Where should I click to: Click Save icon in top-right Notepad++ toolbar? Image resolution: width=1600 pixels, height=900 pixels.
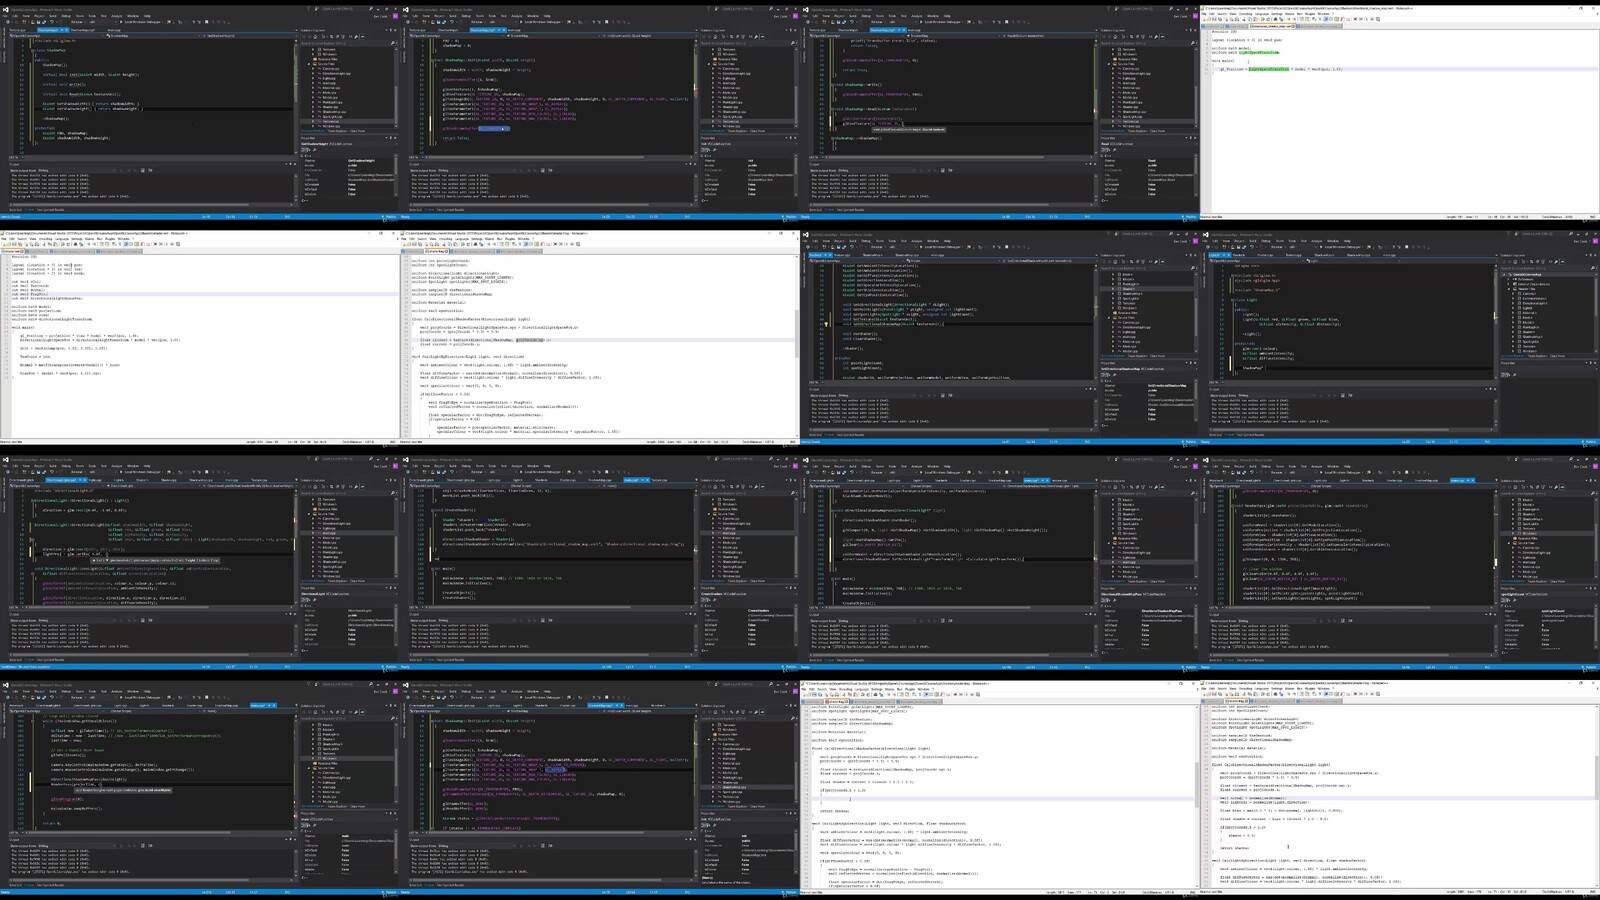coord(1214,19)
